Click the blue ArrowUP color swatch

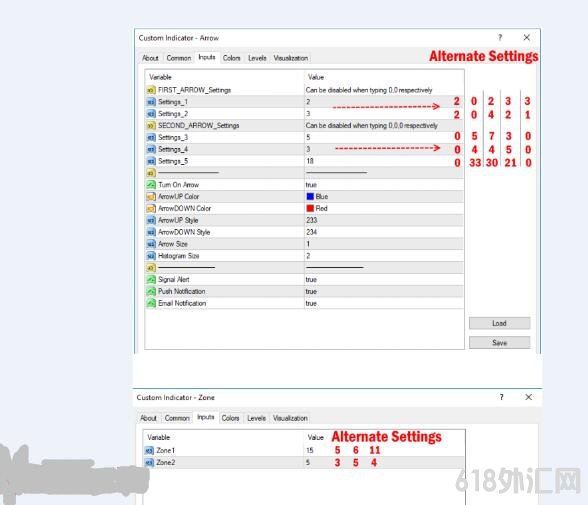tap(310, 196)
